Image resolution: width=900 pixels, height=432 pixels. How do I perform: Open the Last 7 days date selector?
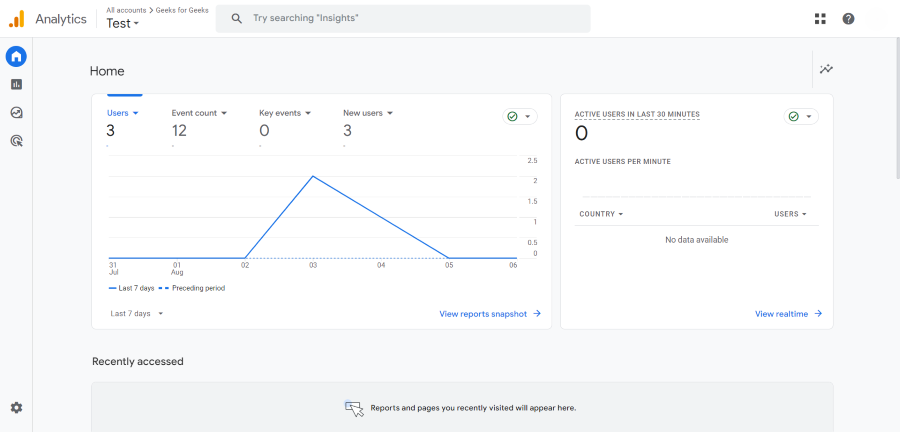[137, 313]
